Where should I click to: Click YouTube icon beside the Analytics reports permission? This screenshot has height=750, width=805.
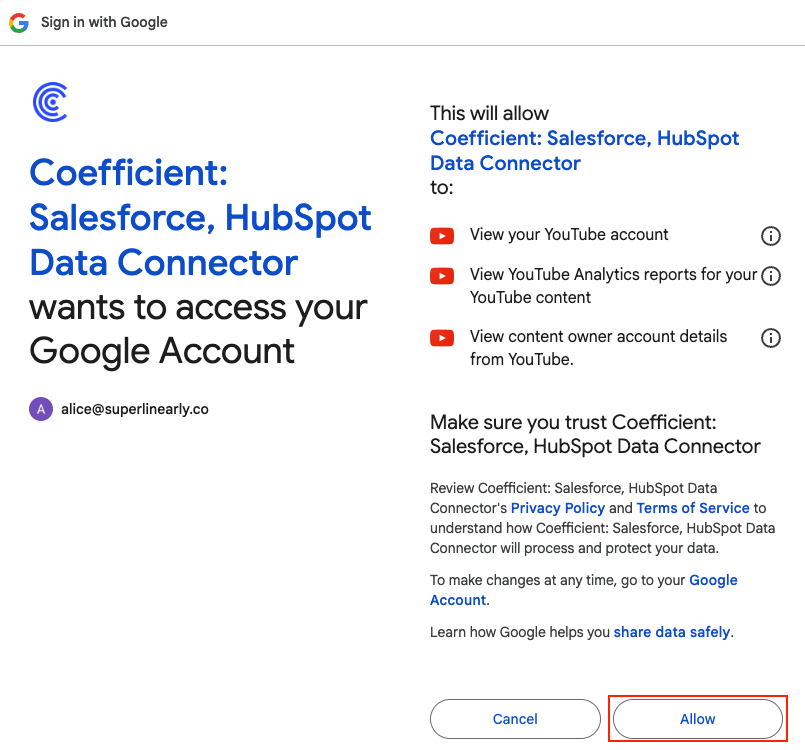point(442,275)
